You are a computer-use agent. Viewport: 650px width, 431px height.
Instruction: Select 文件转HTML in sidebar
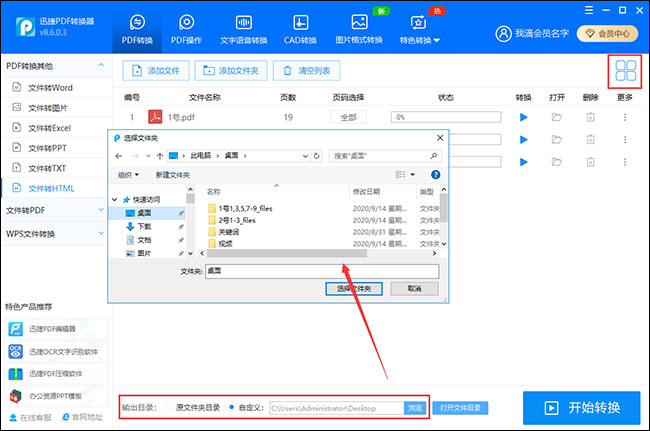coord(51,189)
